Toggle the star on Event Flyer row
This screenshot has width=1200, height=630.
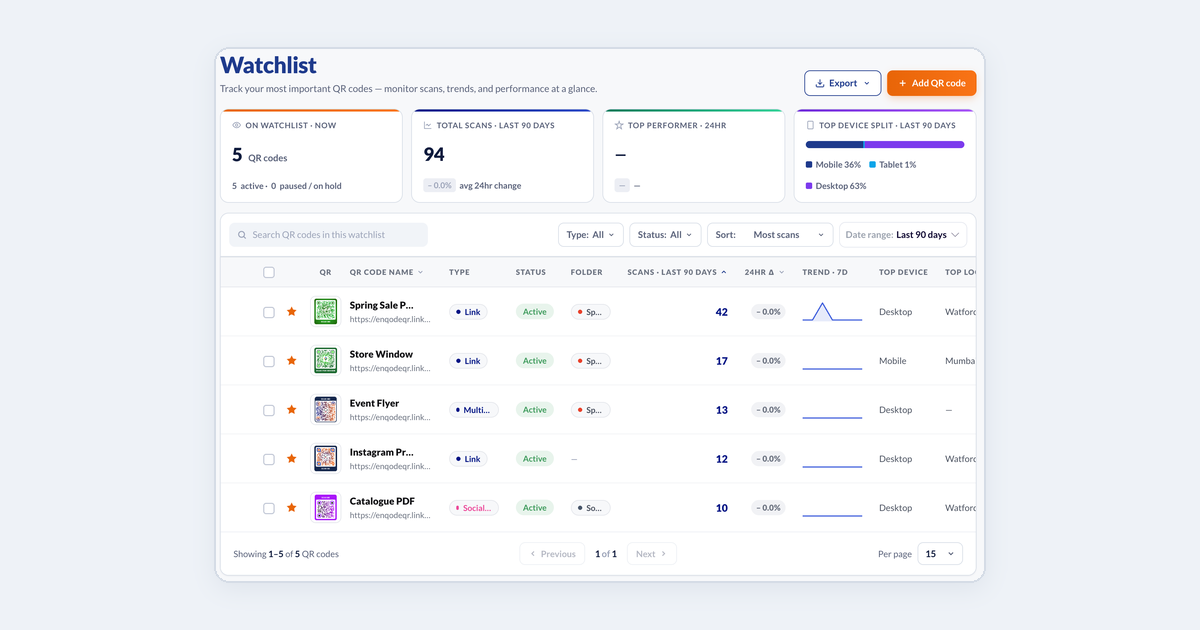pos(292,410)
